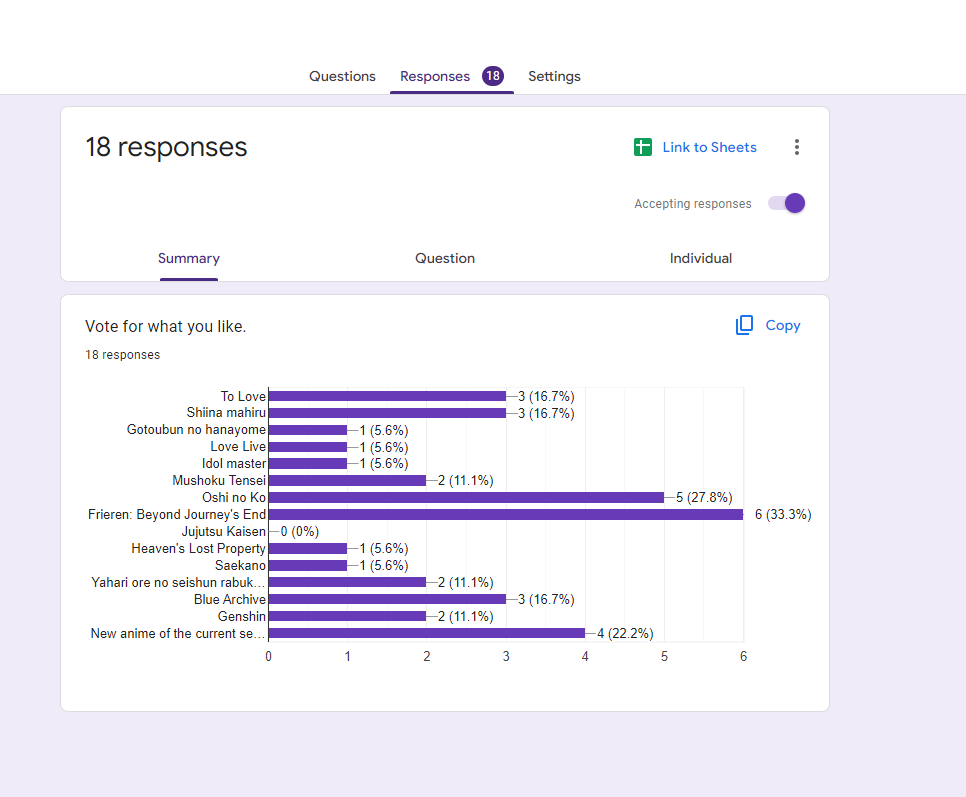The height and width of the screenshot is (797, 966).
Task: Open the three-dot more options menu
Action: click(797, 147)
